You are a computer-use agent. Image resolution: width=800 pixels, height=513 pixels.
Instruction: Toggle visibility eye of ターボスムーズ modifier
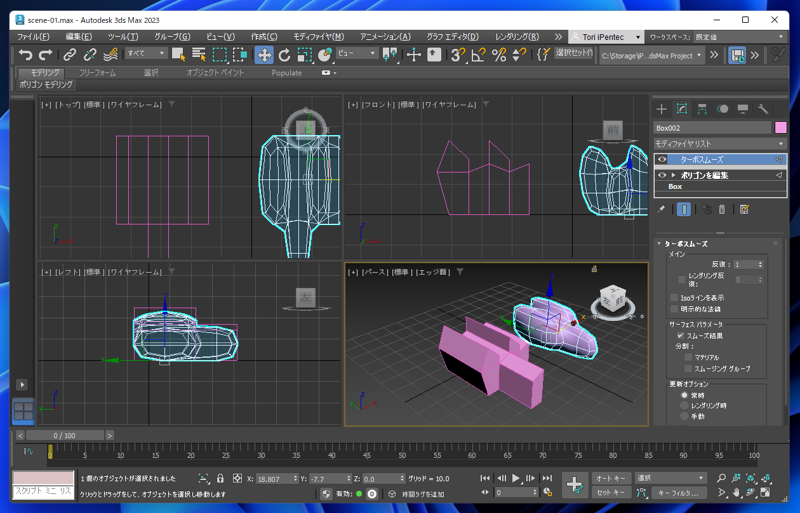pos(662,160)
